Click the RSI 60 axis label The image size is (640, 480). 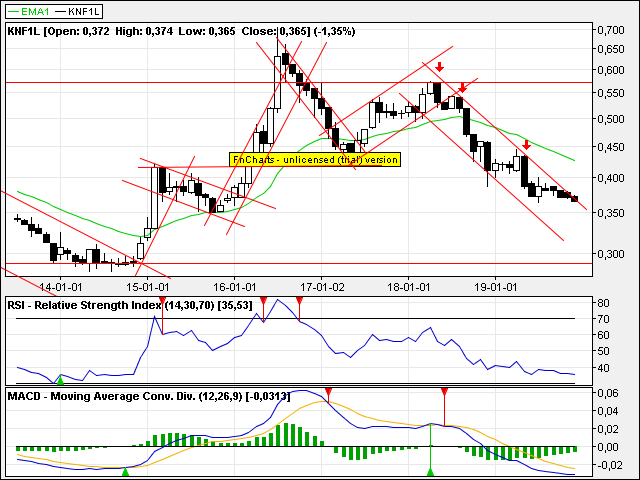tap(603, 335)
